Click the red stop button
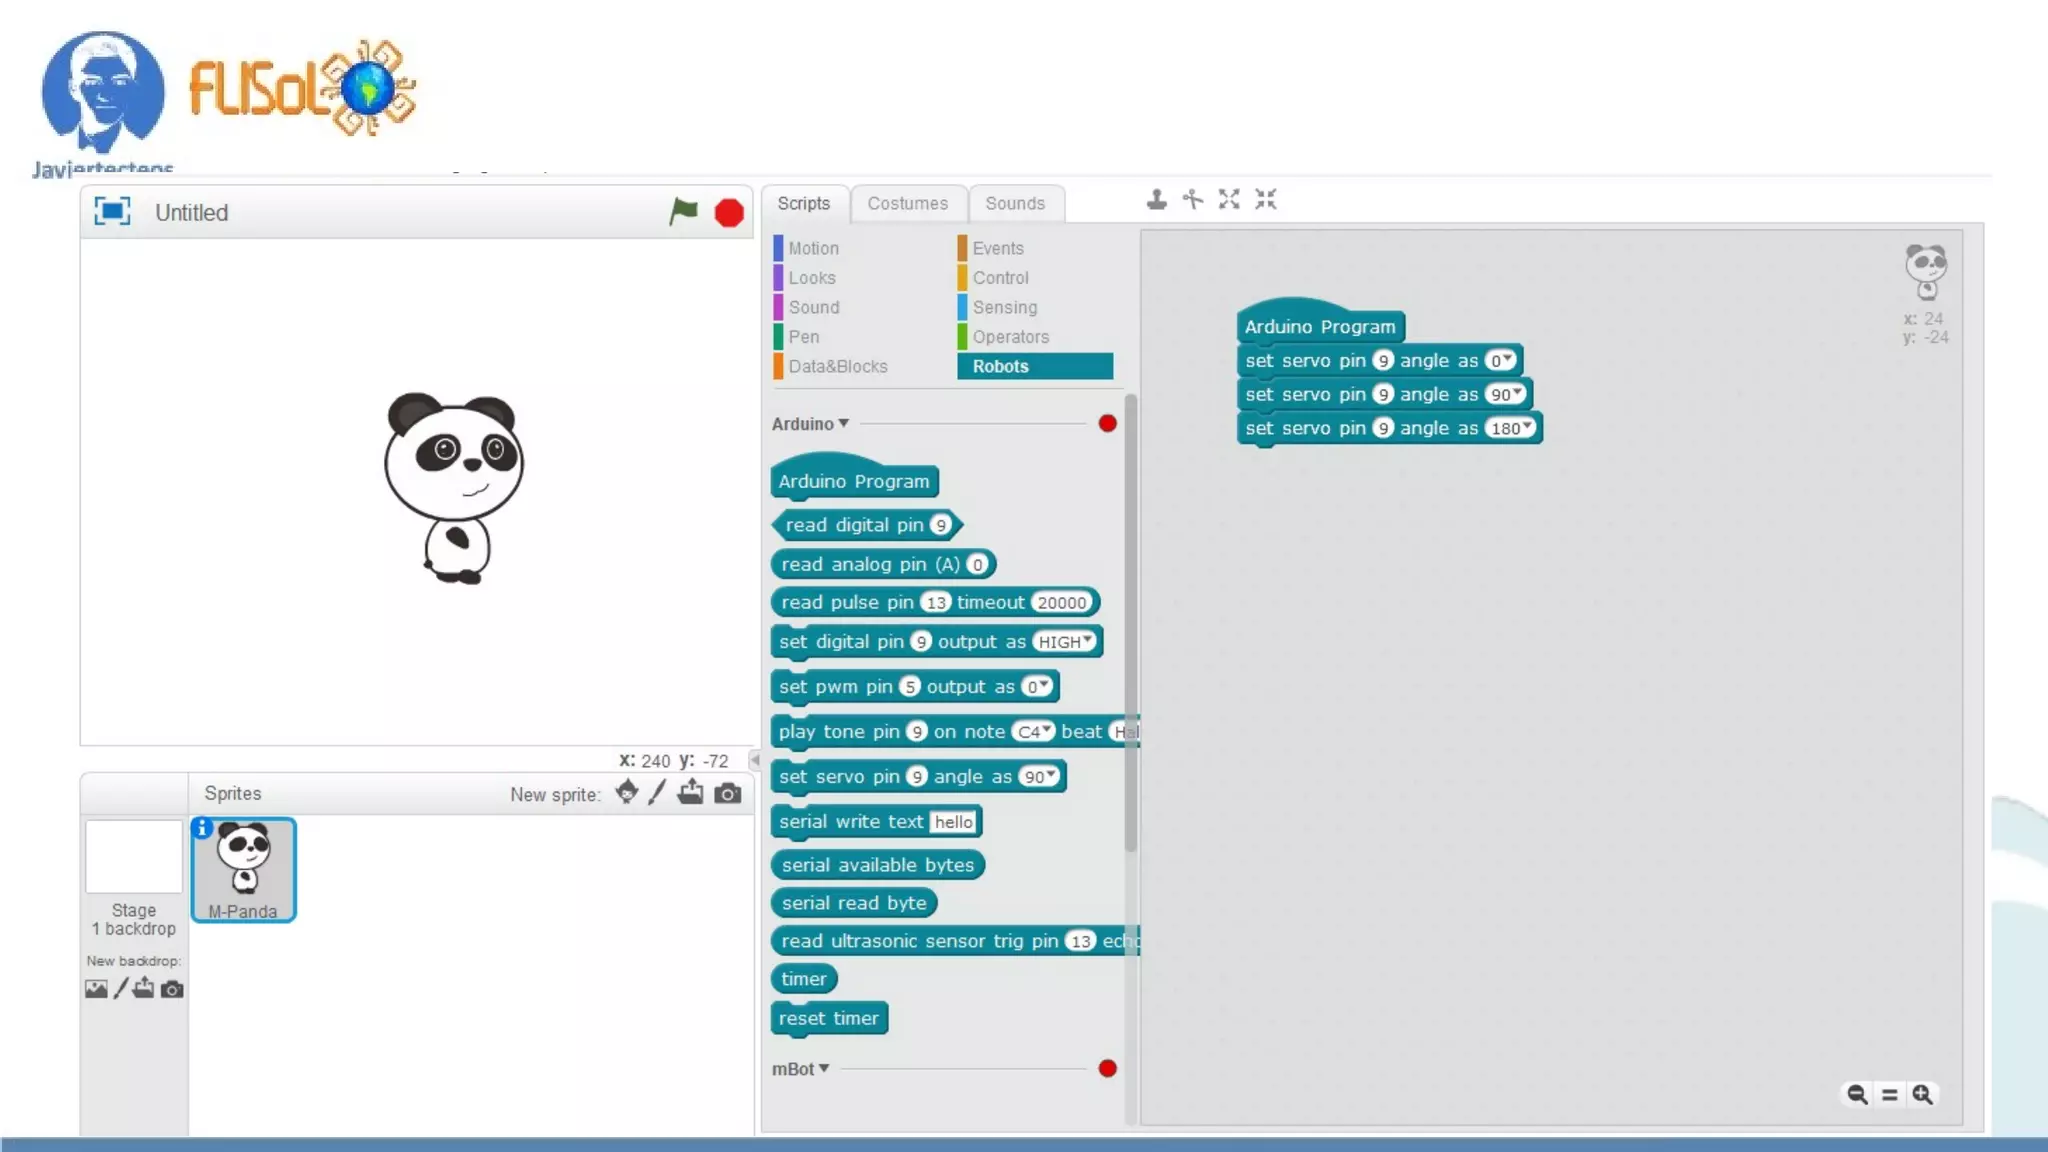The width and height of the screenshot is (2048, 1152). 729,213
